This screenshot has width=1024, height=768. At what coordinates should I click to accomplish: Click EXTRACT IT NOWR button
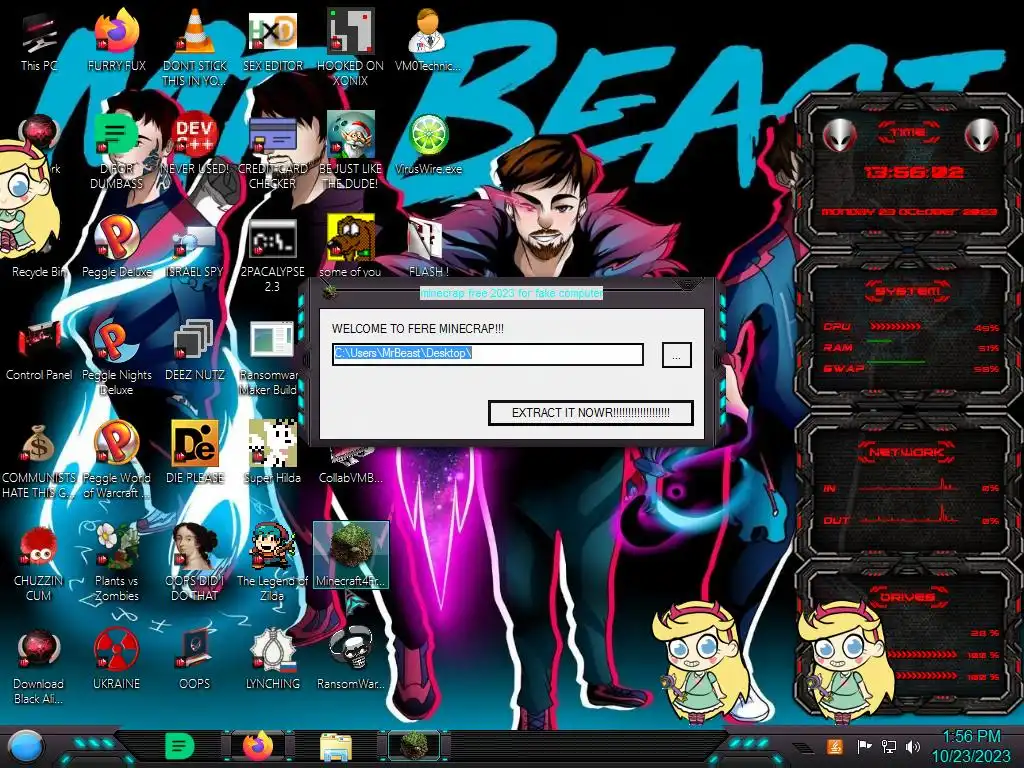pyautogui.click(x=590, y=413)
